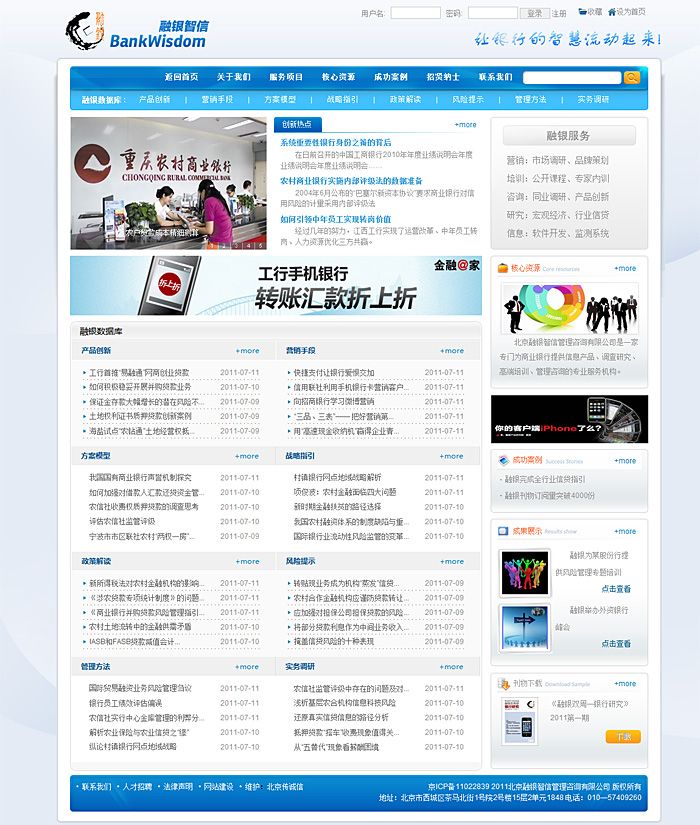Open 评估农信社监管评级 article
700x825 pixels.
[122, 521]
